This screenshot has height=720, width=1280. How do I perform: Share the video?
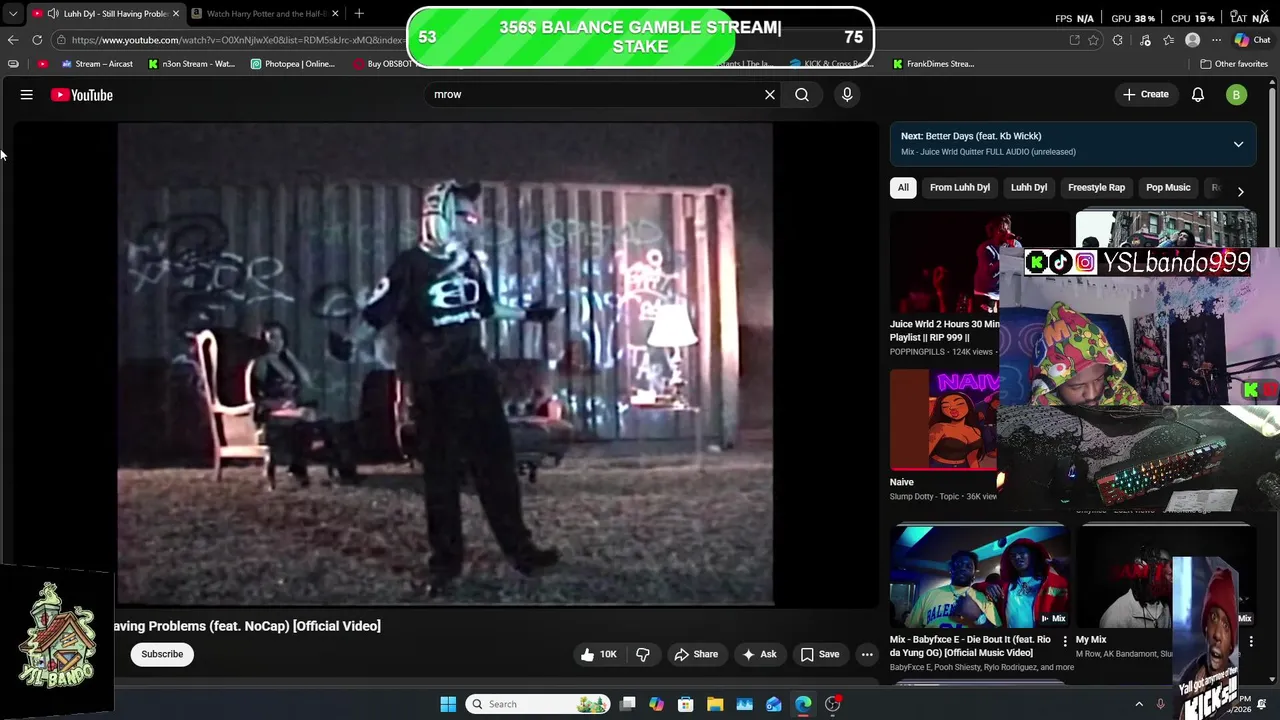(696, 654)
